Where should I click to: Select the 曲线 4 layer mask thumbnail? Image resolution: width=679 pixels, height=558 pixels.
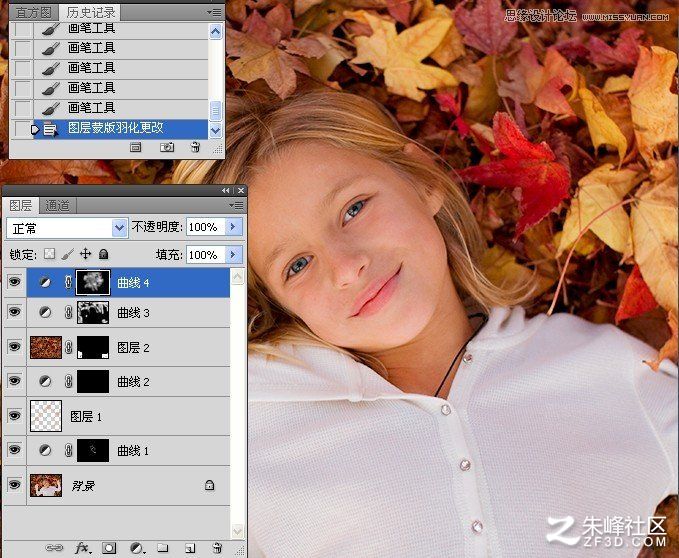click(x=93, y=282)
